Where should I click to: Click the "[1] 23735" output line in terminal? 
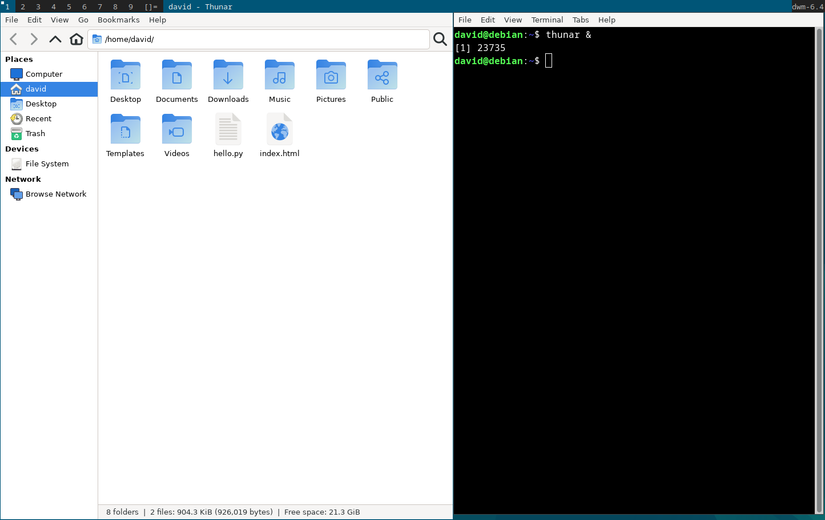click(x=480, y=48)
